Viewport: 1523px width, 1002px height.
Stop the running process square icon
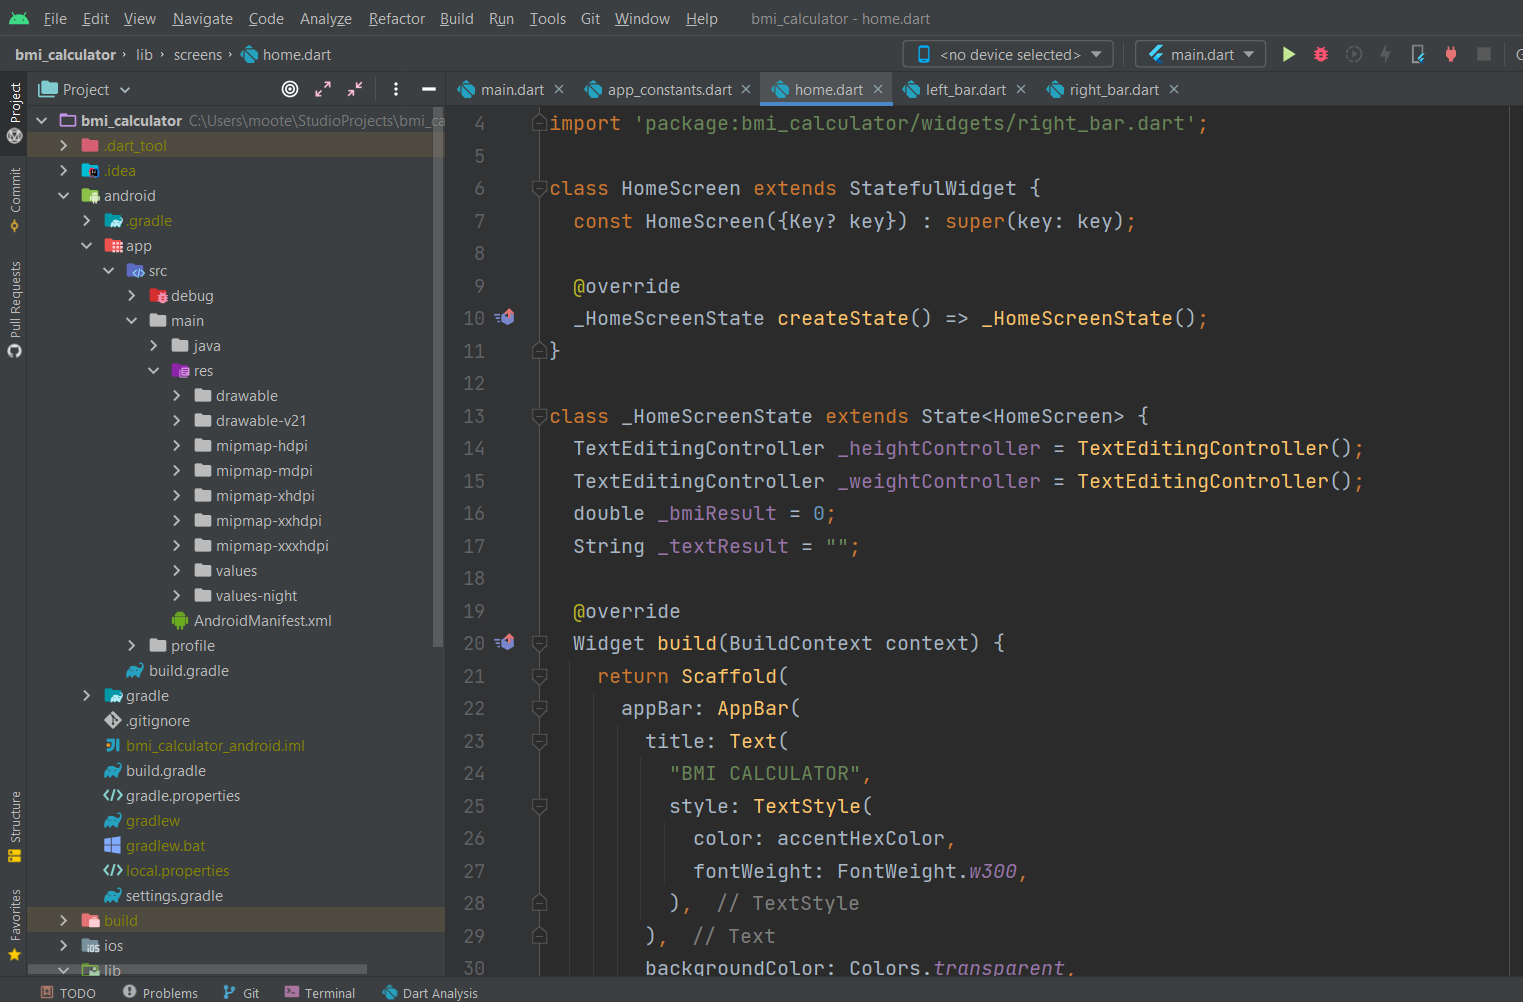[1484, 54]
